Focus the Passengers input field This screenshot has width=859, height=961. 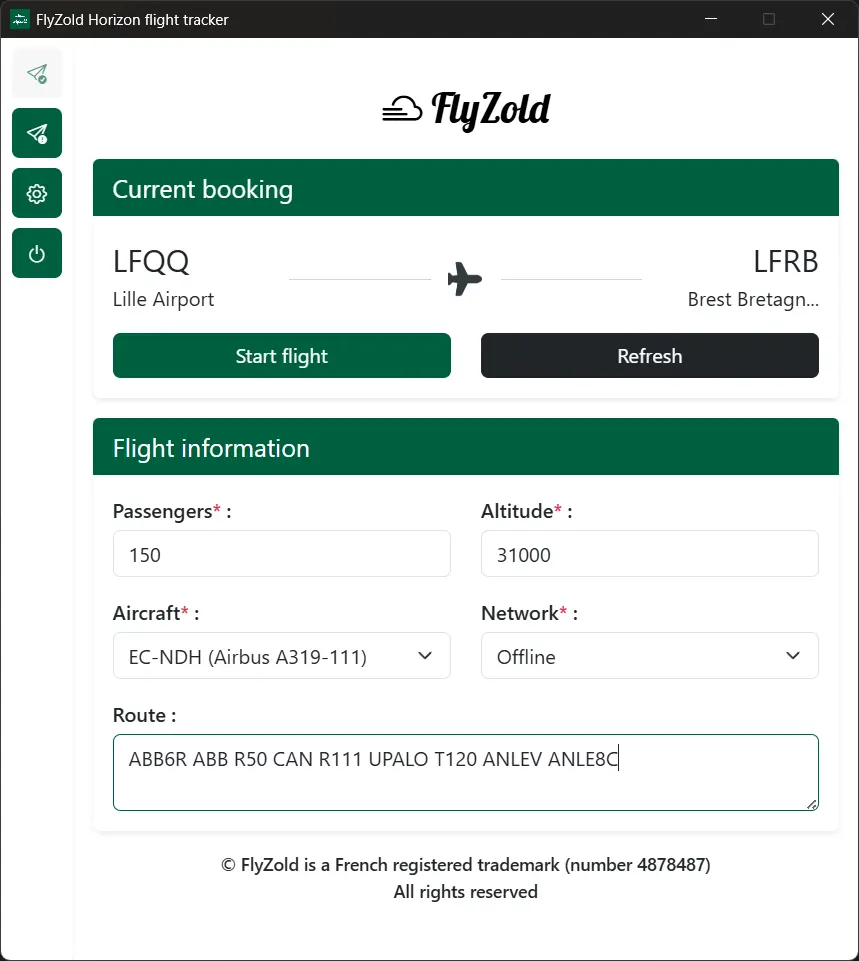(281, 554)
